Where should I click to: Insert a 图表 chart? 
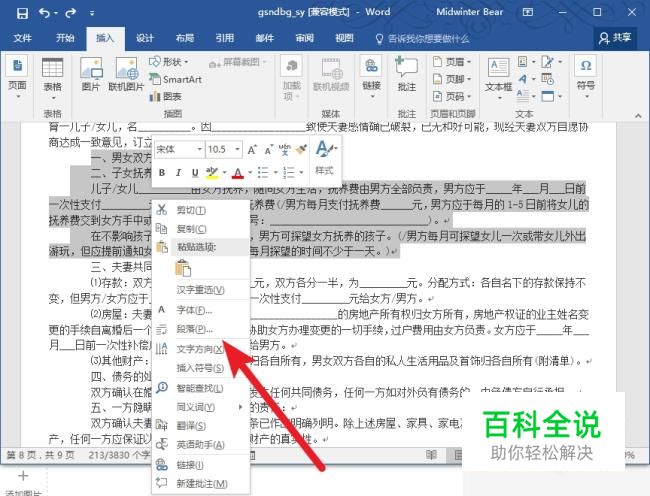coord(166,97)
